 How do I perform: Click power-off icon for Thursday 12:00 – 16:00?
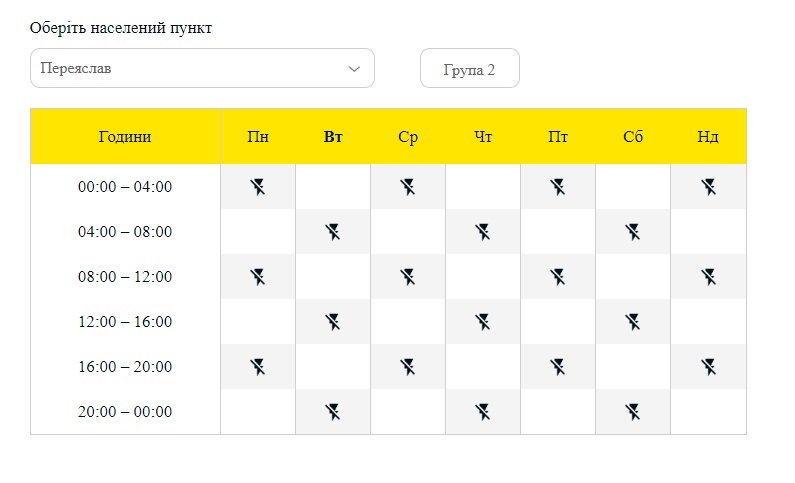(483, 322)
